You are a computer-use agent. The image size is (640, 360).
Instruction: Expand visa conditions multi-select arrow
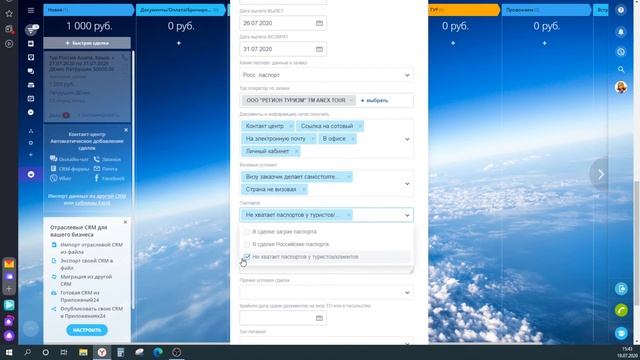point(407,184)
